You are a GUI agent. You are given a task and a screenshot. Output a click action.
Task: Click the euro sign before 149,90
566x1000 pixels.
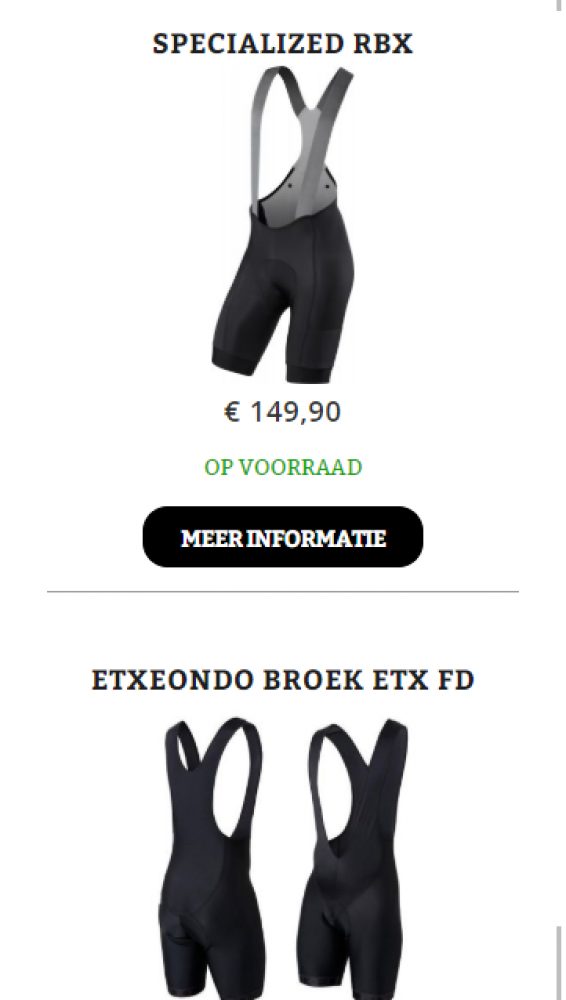point(232,412)
